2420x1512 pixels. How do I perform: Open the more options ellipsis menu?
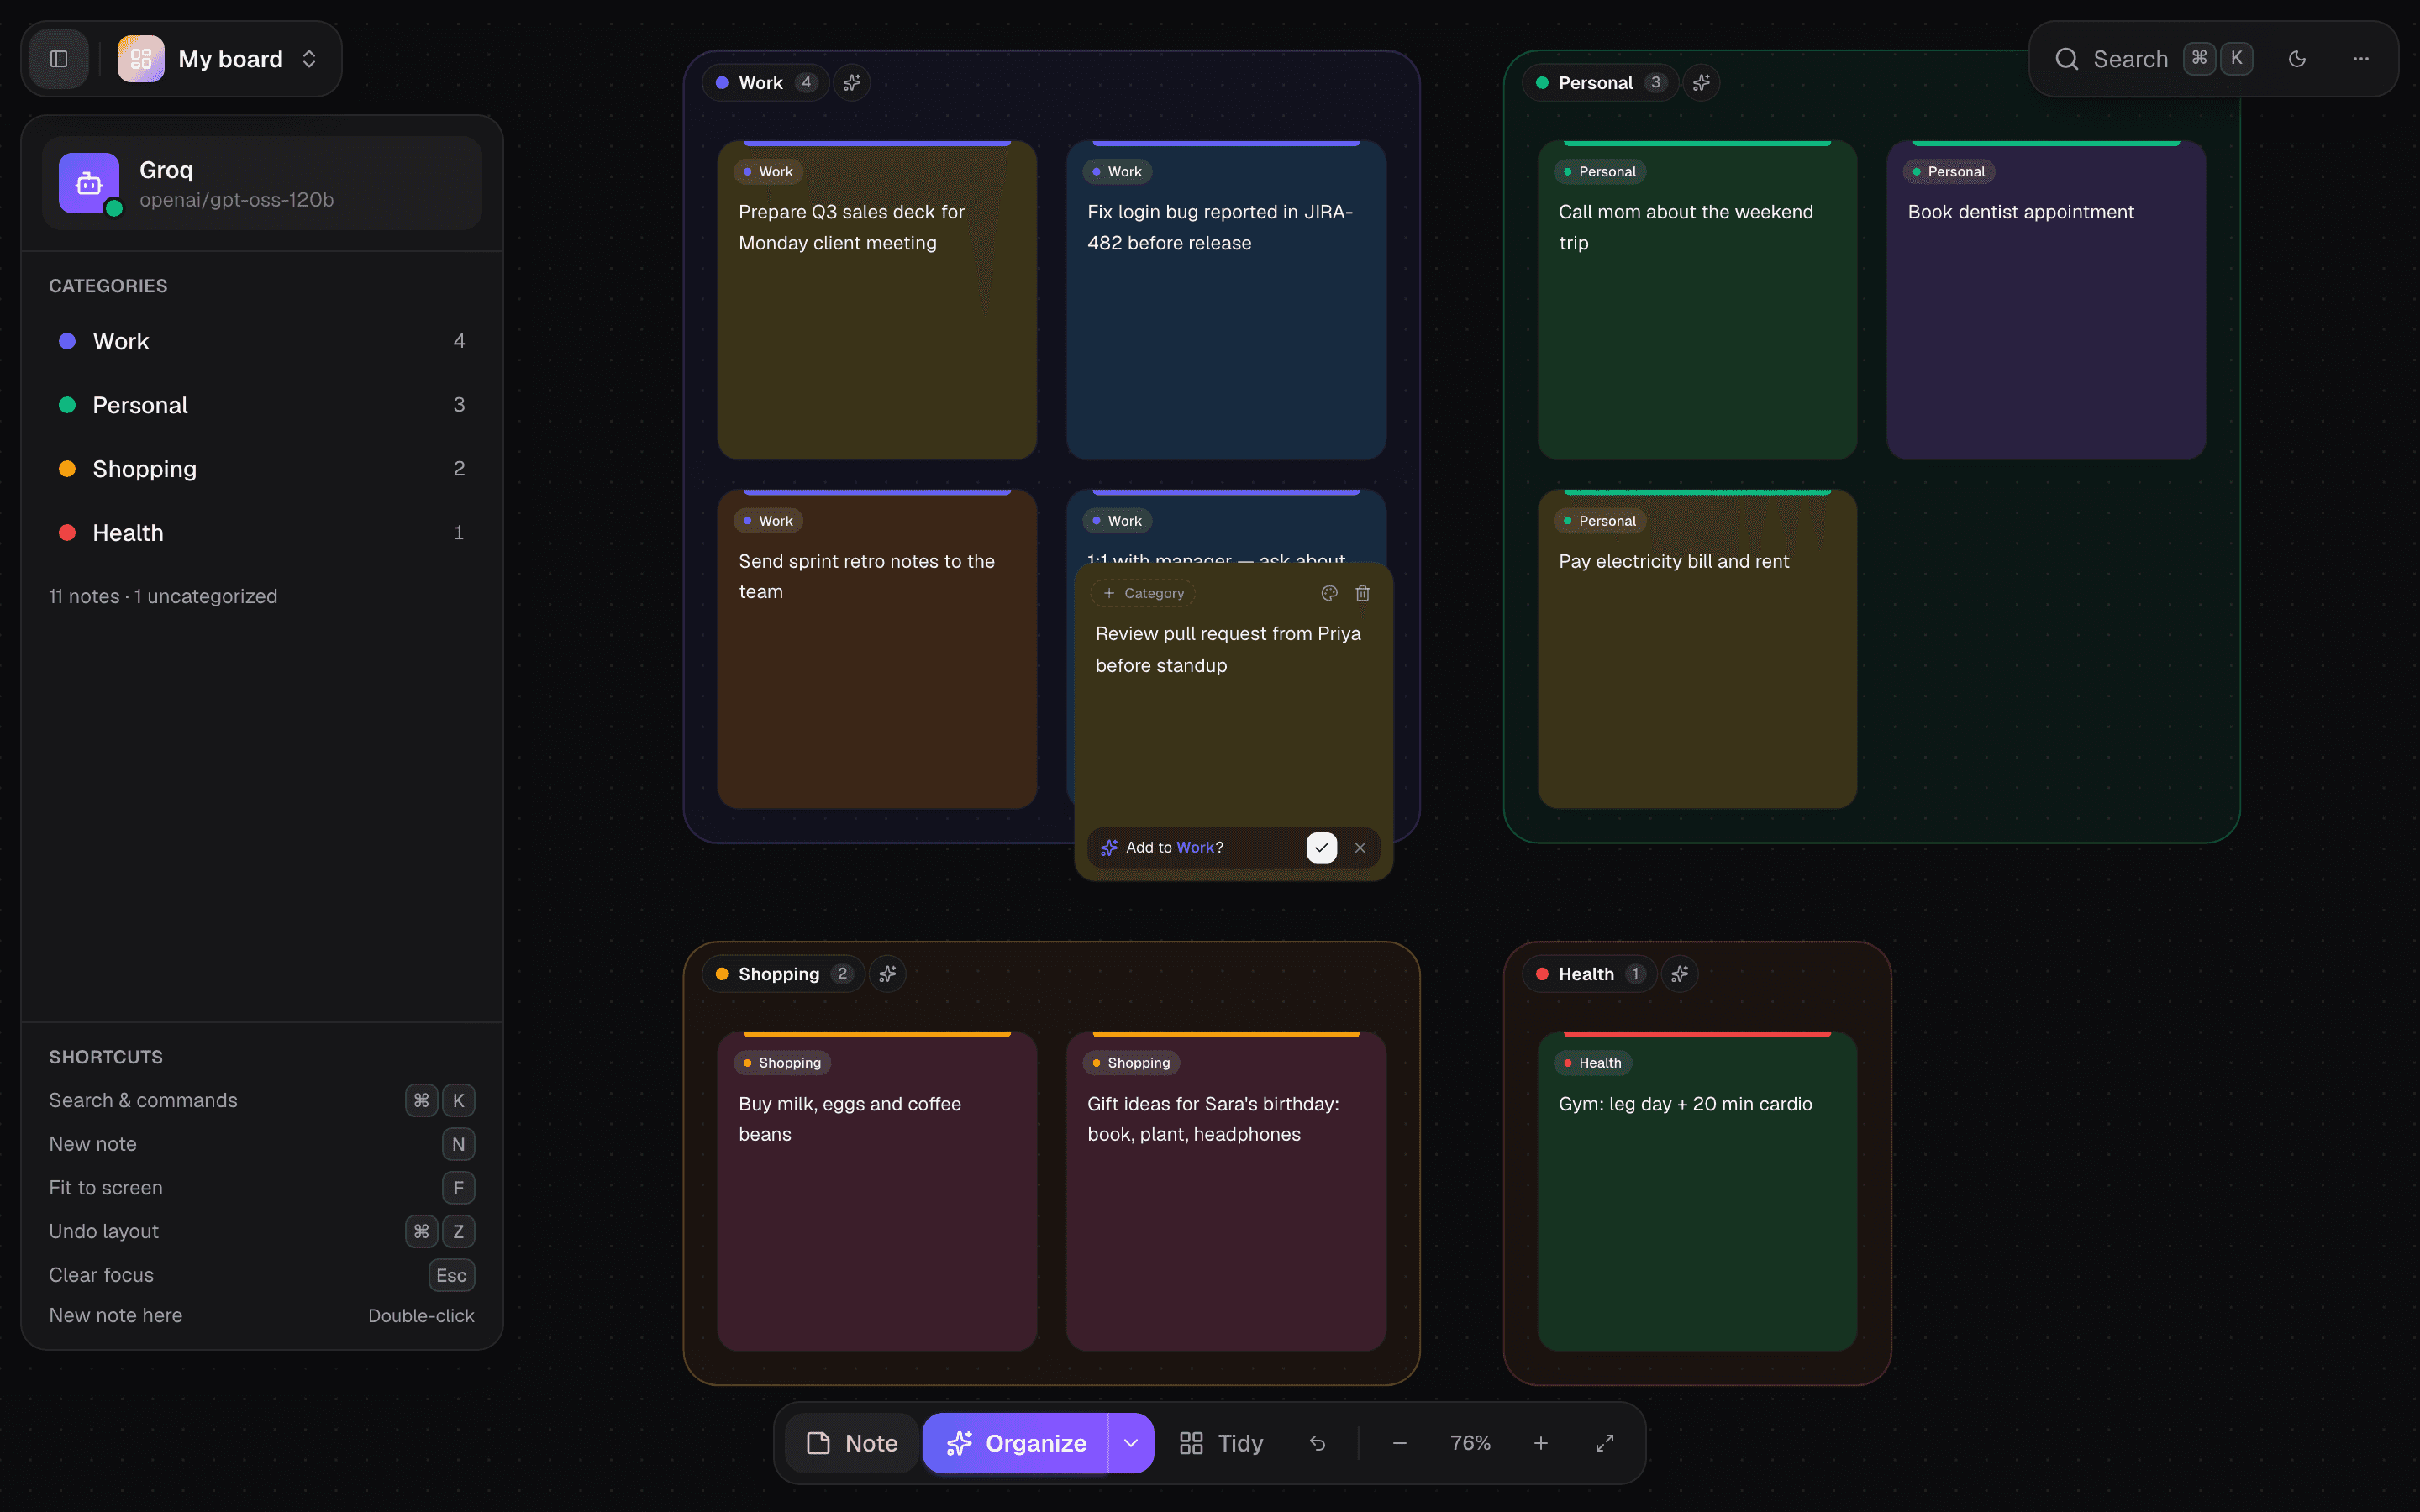pos(2360,59)
